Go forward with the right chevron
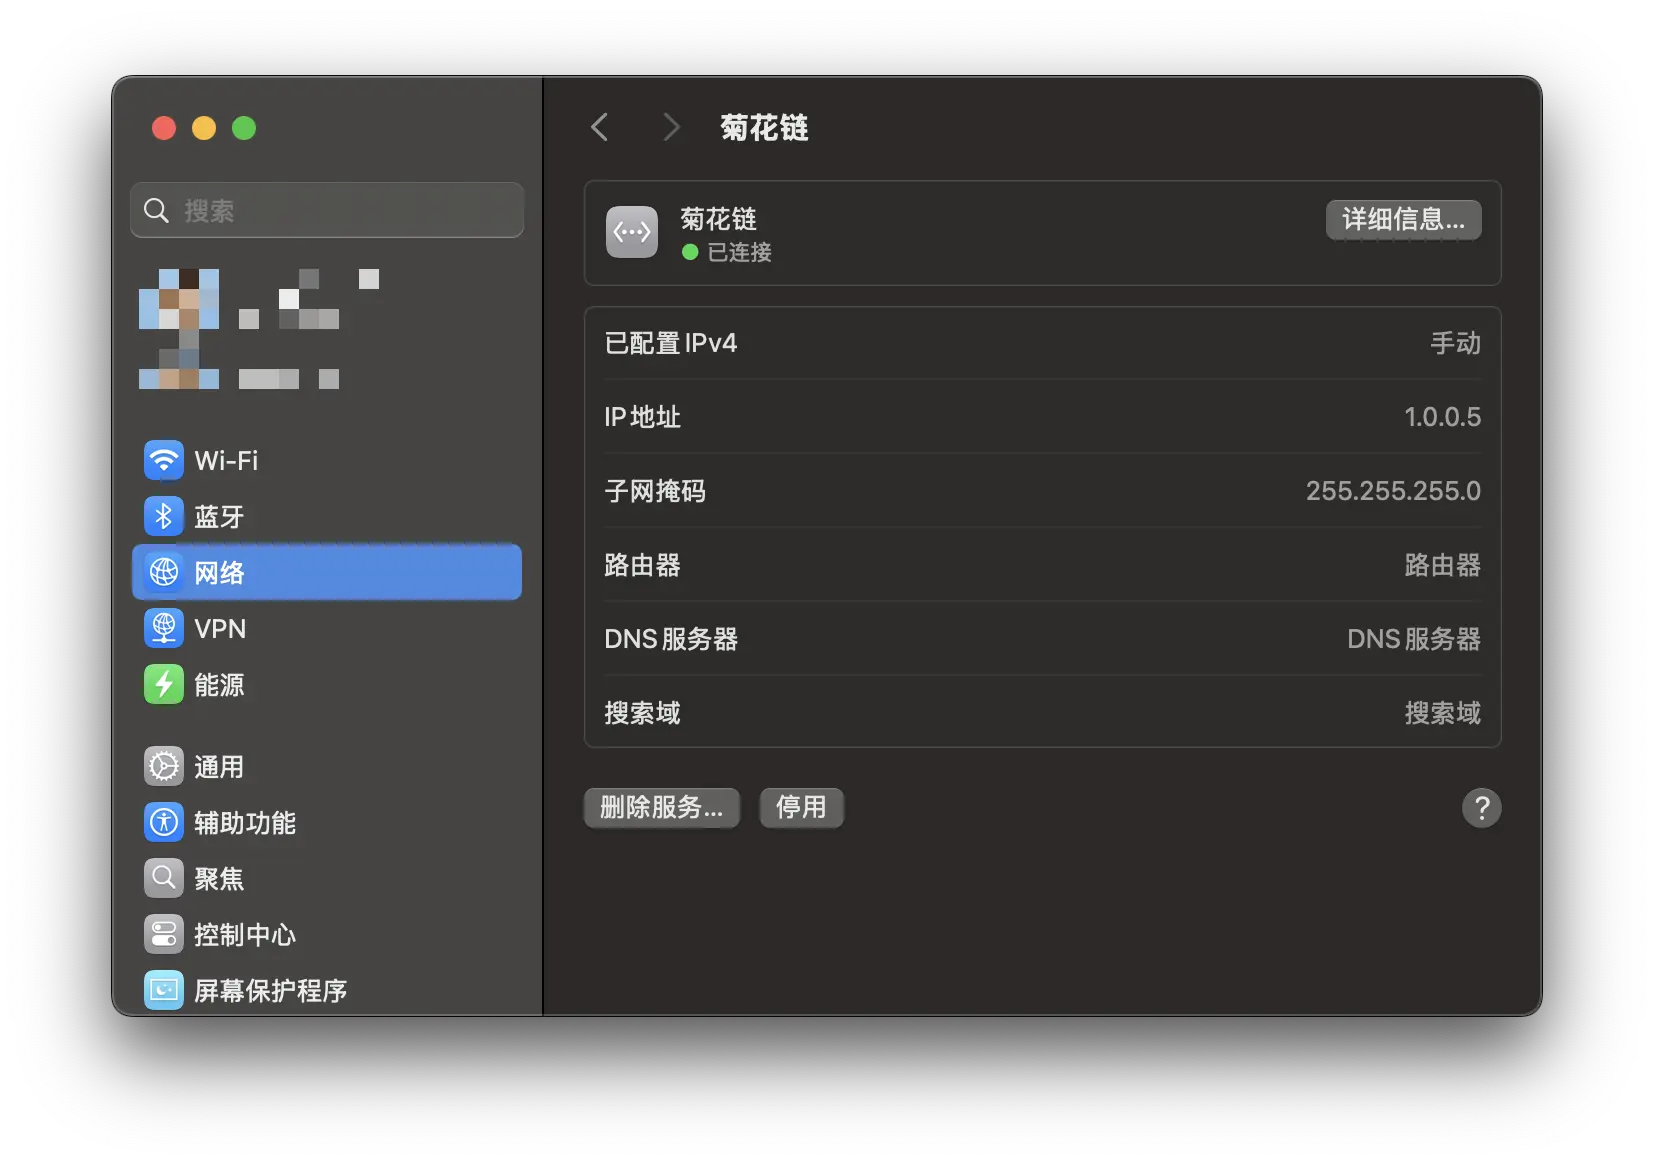1654x1164 pixels. (671, 128)
